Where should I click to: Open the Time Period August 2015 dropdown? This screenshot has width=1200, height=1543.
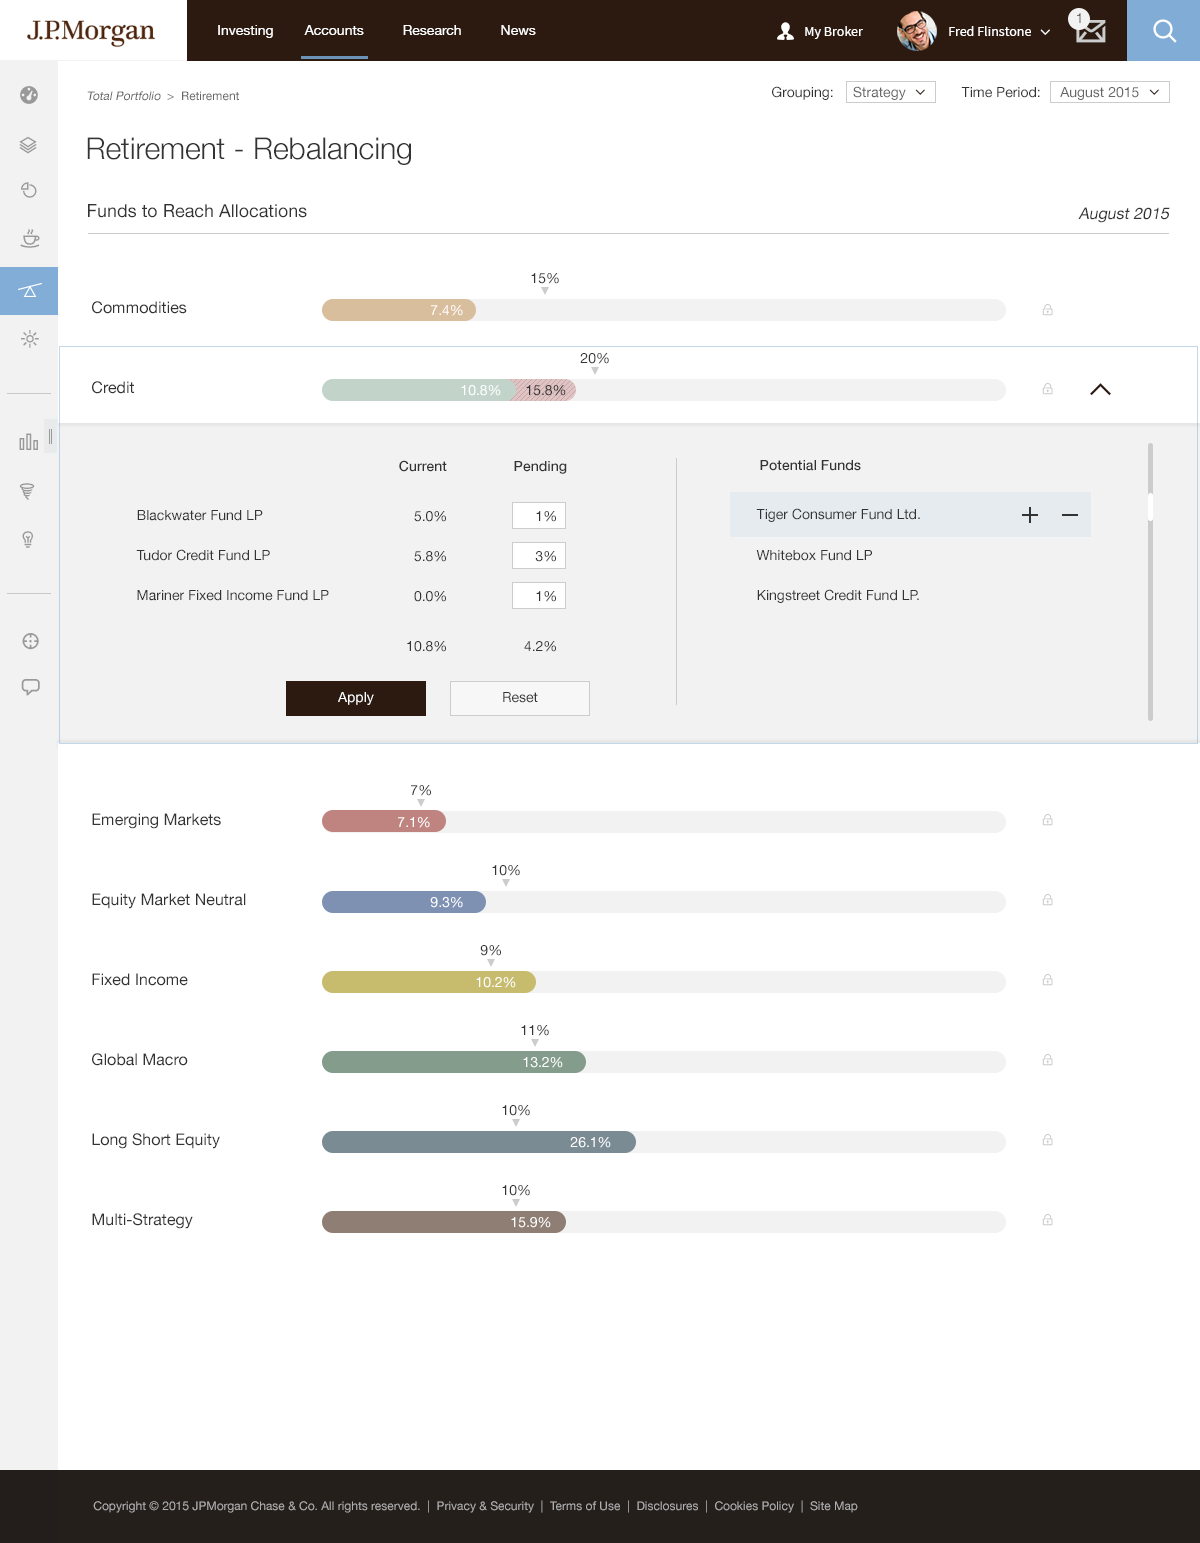point(1109,92)
